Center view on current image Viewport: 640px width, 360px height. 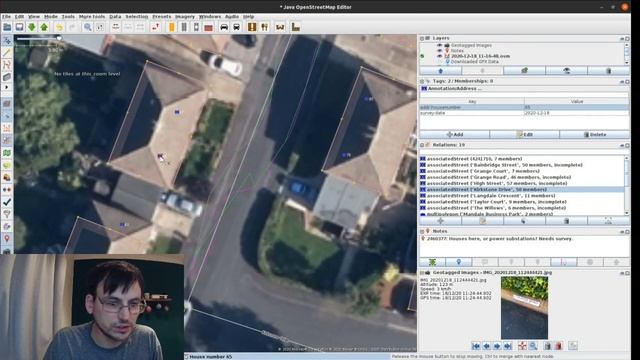522,346
